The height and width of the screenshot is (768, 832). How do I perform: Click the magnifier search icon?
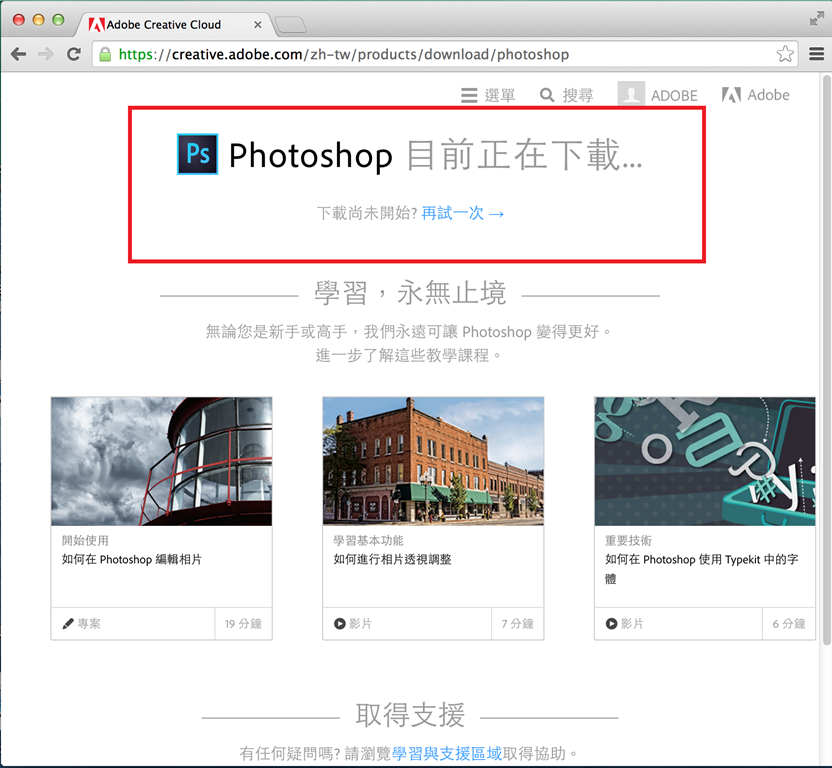[x=547, y=96]
